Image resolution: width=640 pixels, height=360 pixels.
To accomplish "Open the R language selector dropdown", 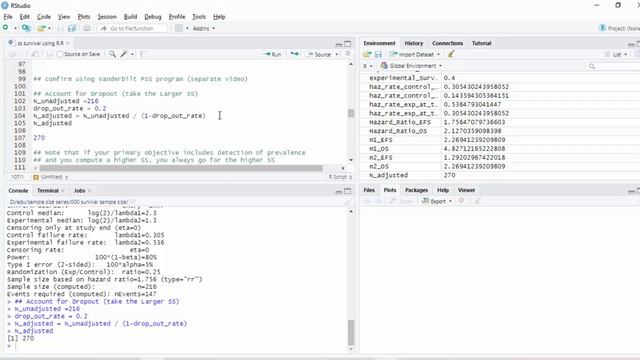I will [x=367, y=66].
